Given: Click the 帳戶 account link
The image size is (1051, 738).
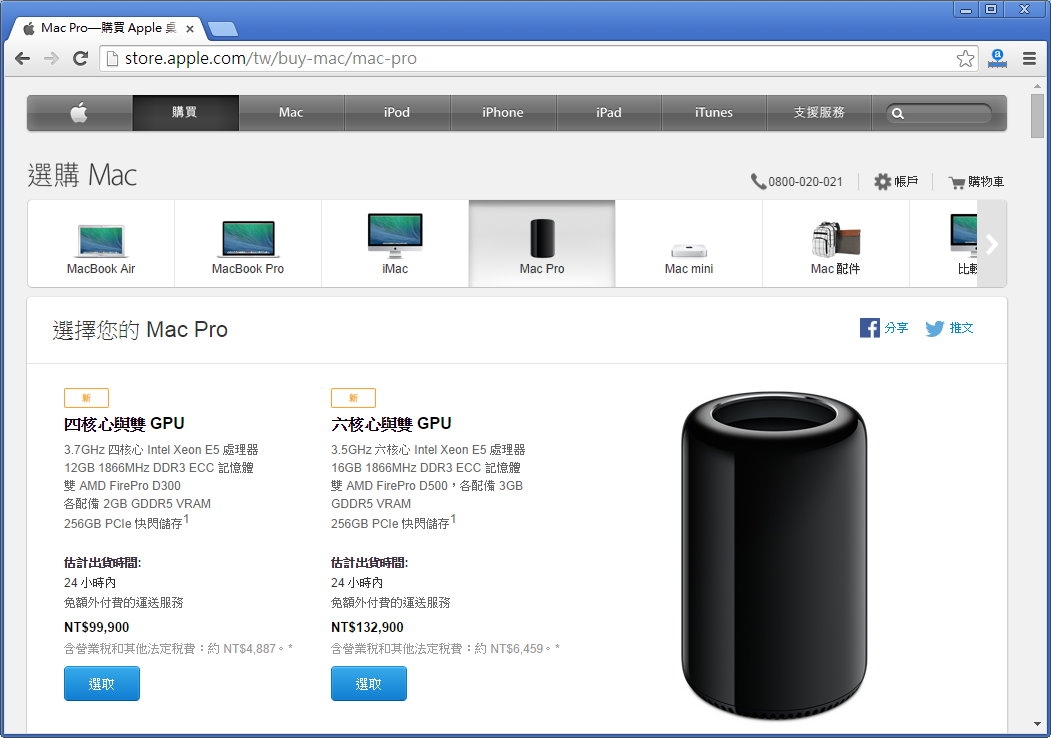Looking at the screenshot, I should click(906, 182).
